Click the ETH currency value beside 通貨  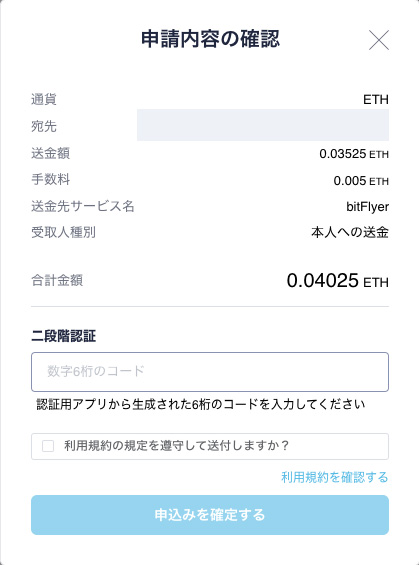pyautogui.click(x=375, y=99)
